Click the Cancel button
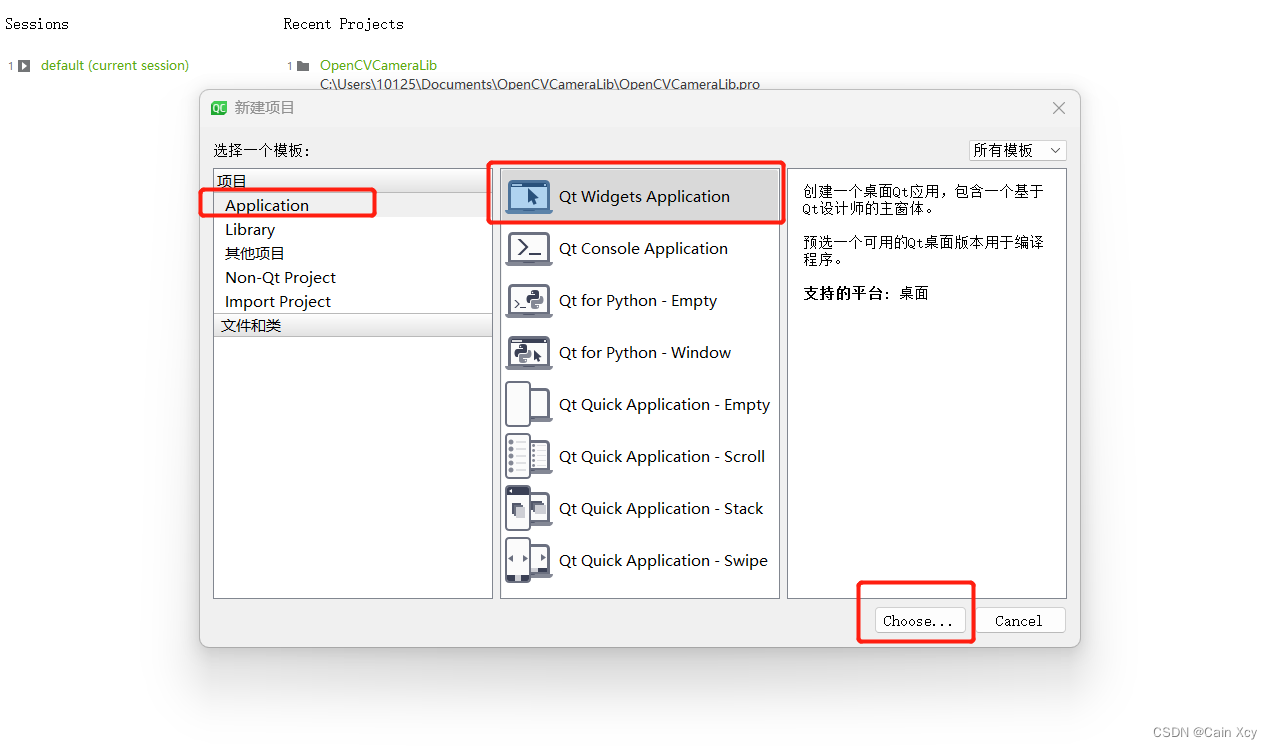The image size is (1272, 749). (x=1019, y=621)
